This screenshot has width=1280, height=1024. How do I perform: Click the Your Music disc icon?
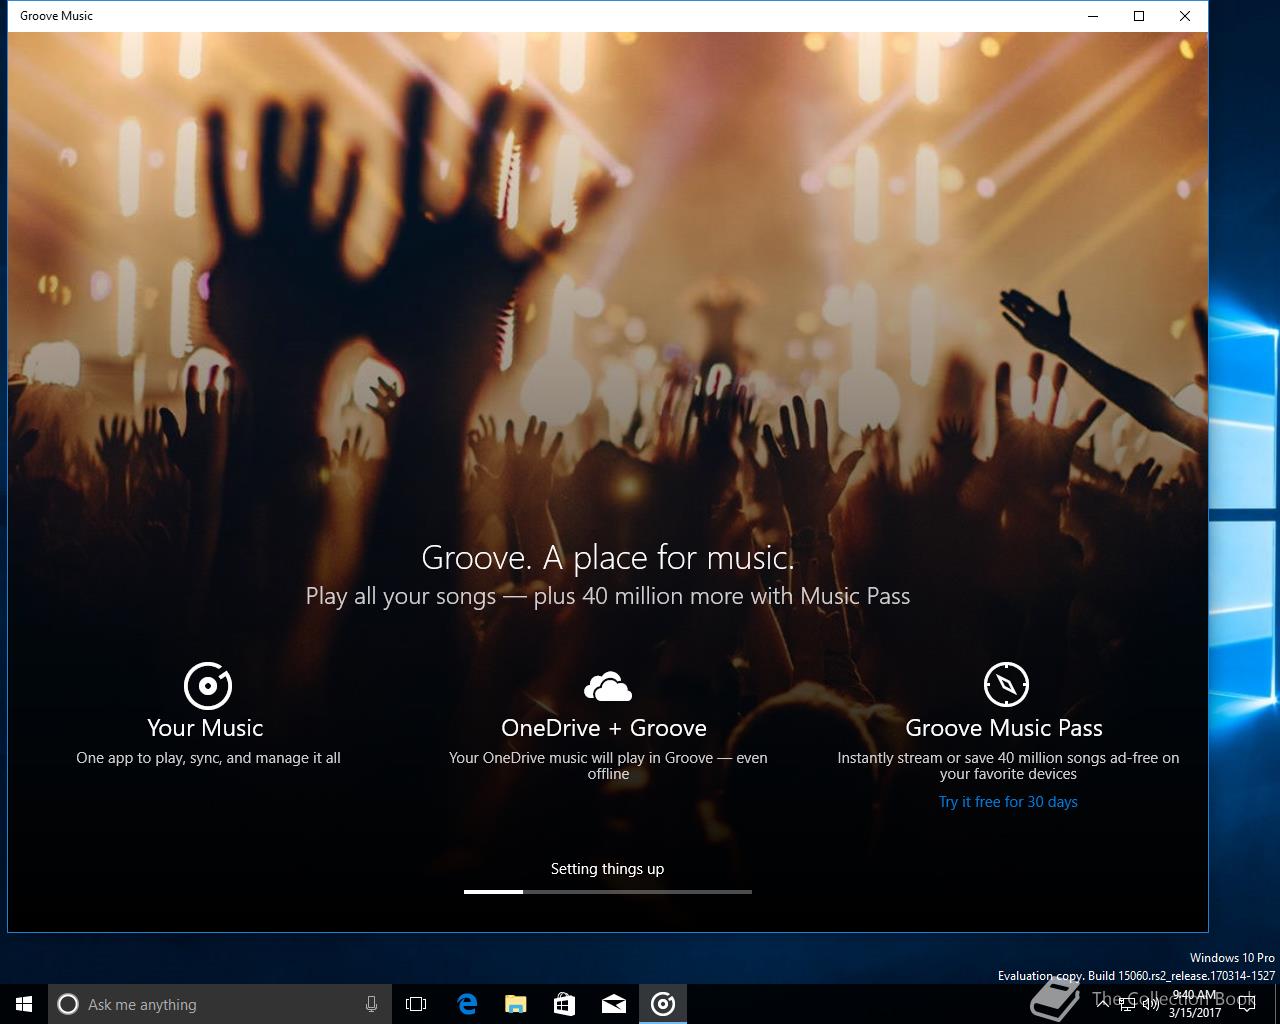pos(208,685)
